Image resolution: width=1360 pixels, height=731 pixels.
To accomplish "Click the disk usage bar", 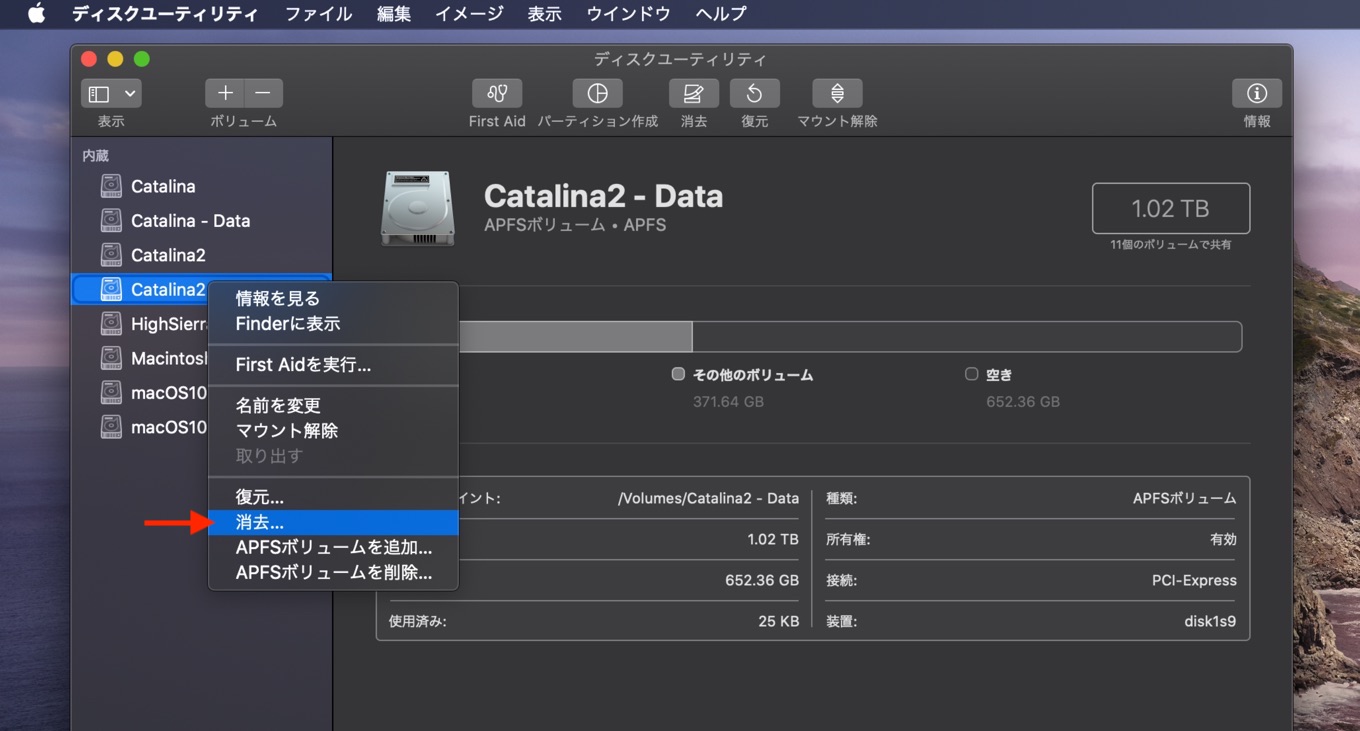I will pos(809,336).
